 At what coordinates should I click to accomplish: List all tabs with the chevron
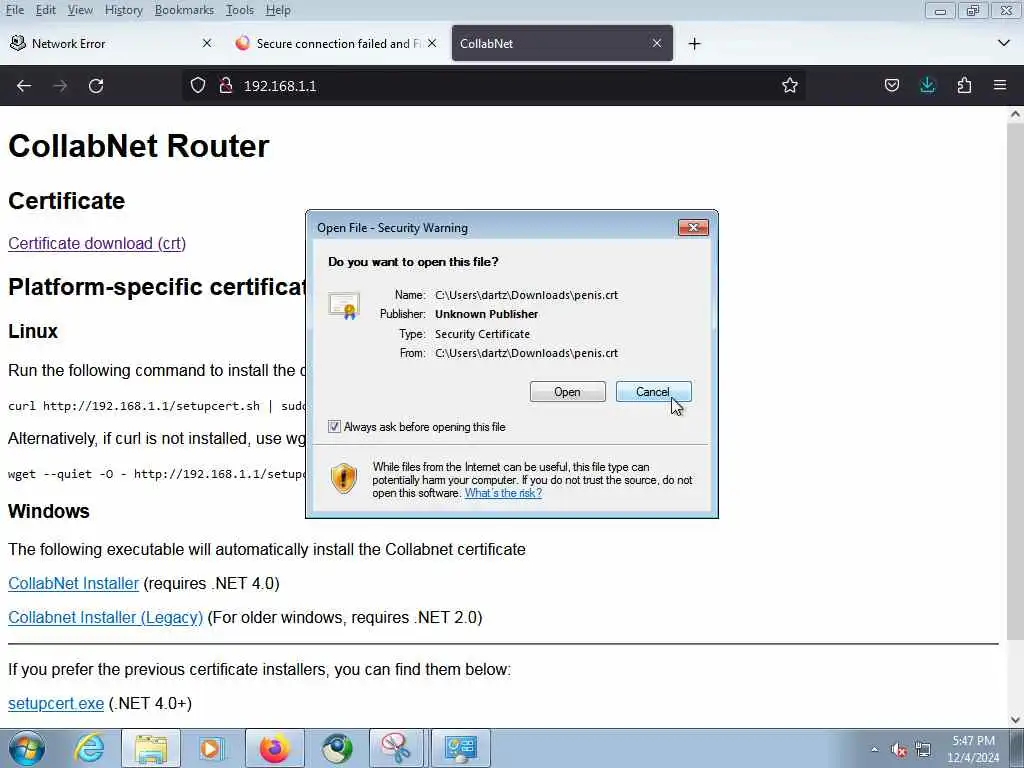click(1004, 43)
